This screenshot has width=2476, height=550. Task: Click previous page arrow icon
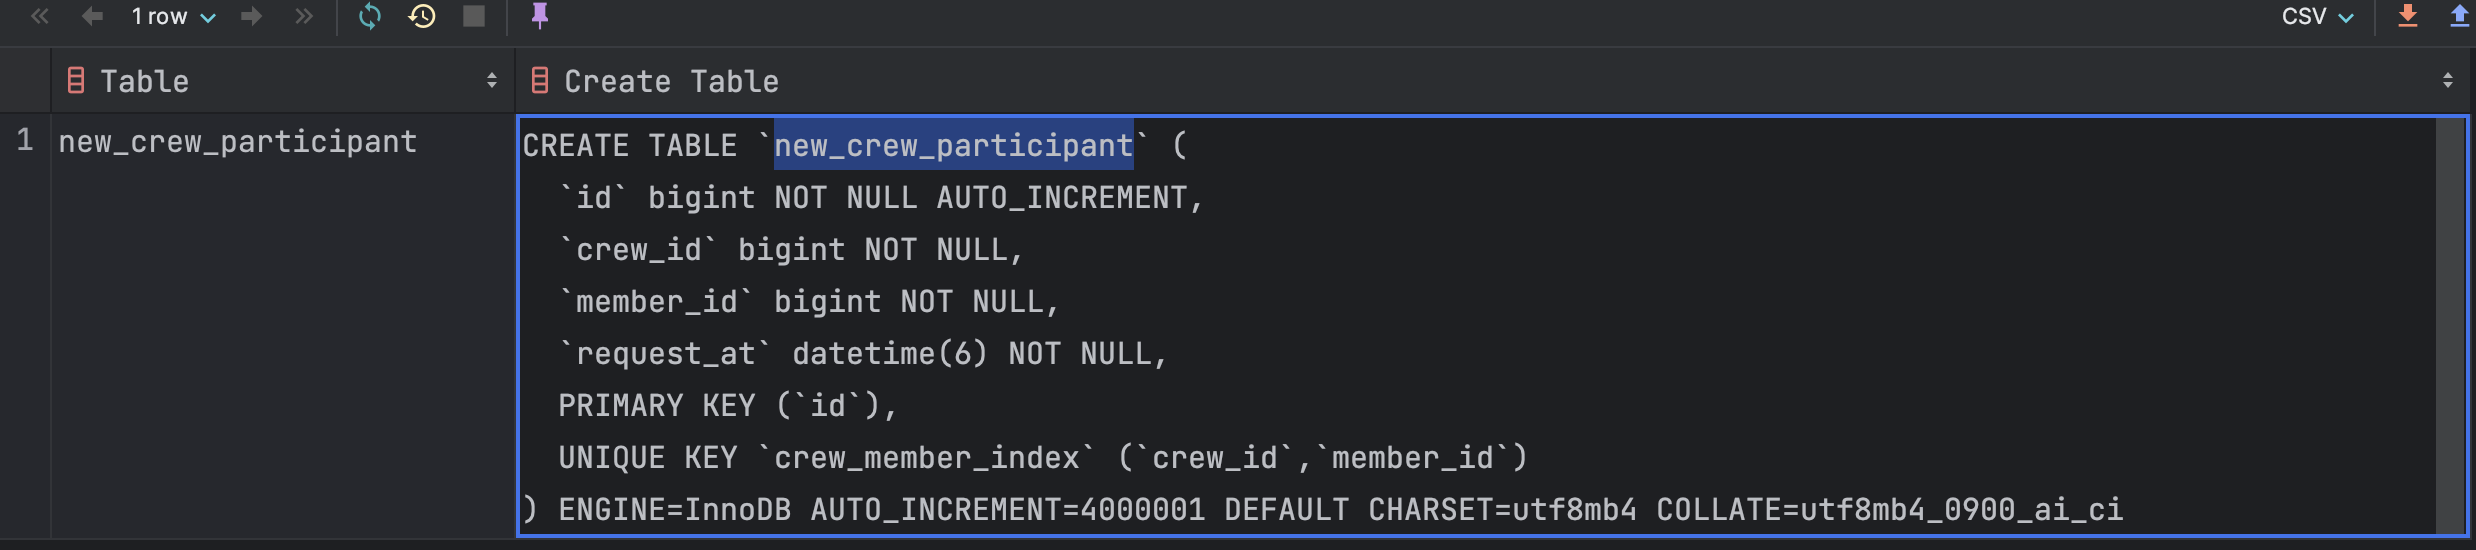click(x=92, y=16)
